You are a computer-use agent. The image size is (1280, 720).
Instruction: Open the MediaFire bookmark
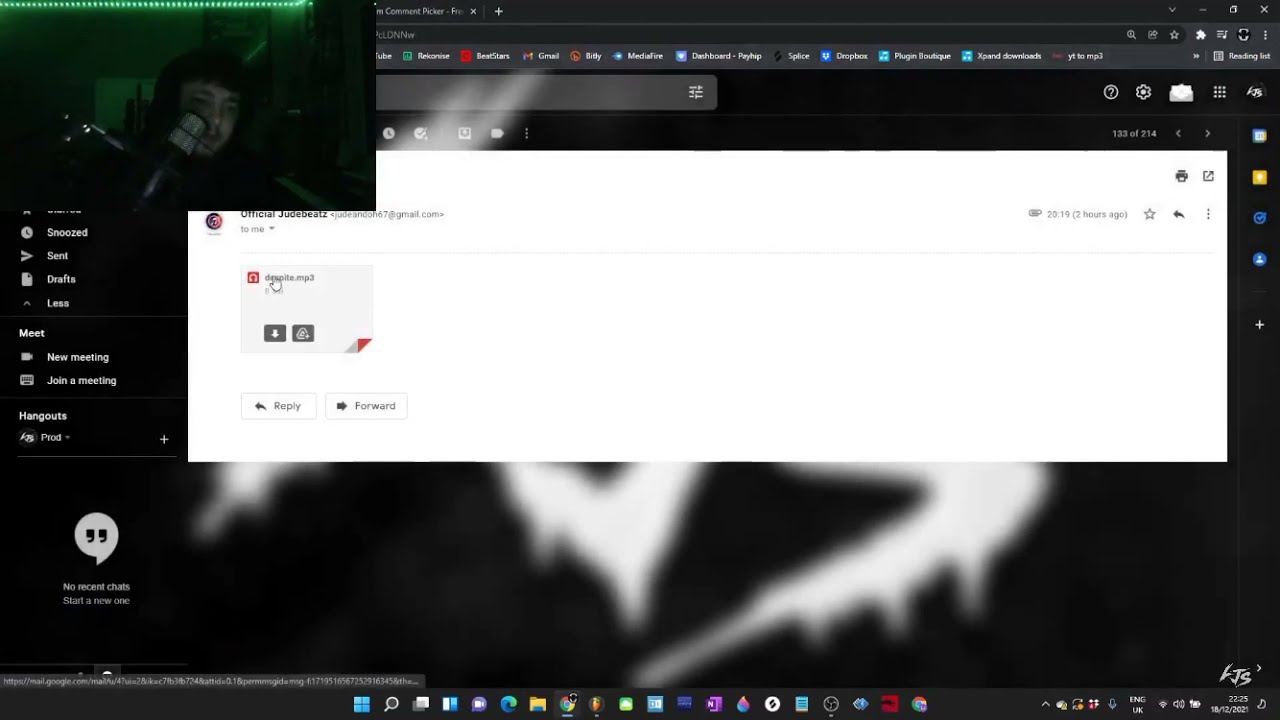(x=638, y=56)
